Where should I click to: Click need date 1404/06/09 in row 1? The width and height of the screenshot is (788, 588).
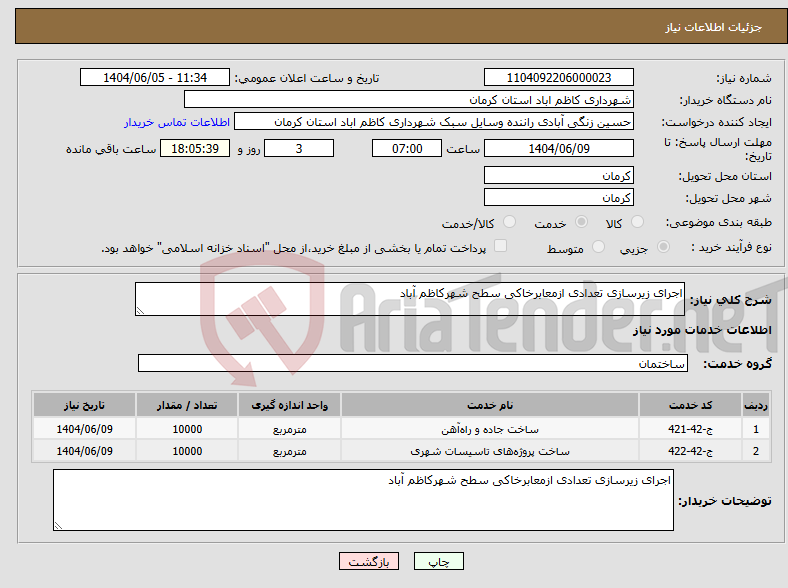84,429
